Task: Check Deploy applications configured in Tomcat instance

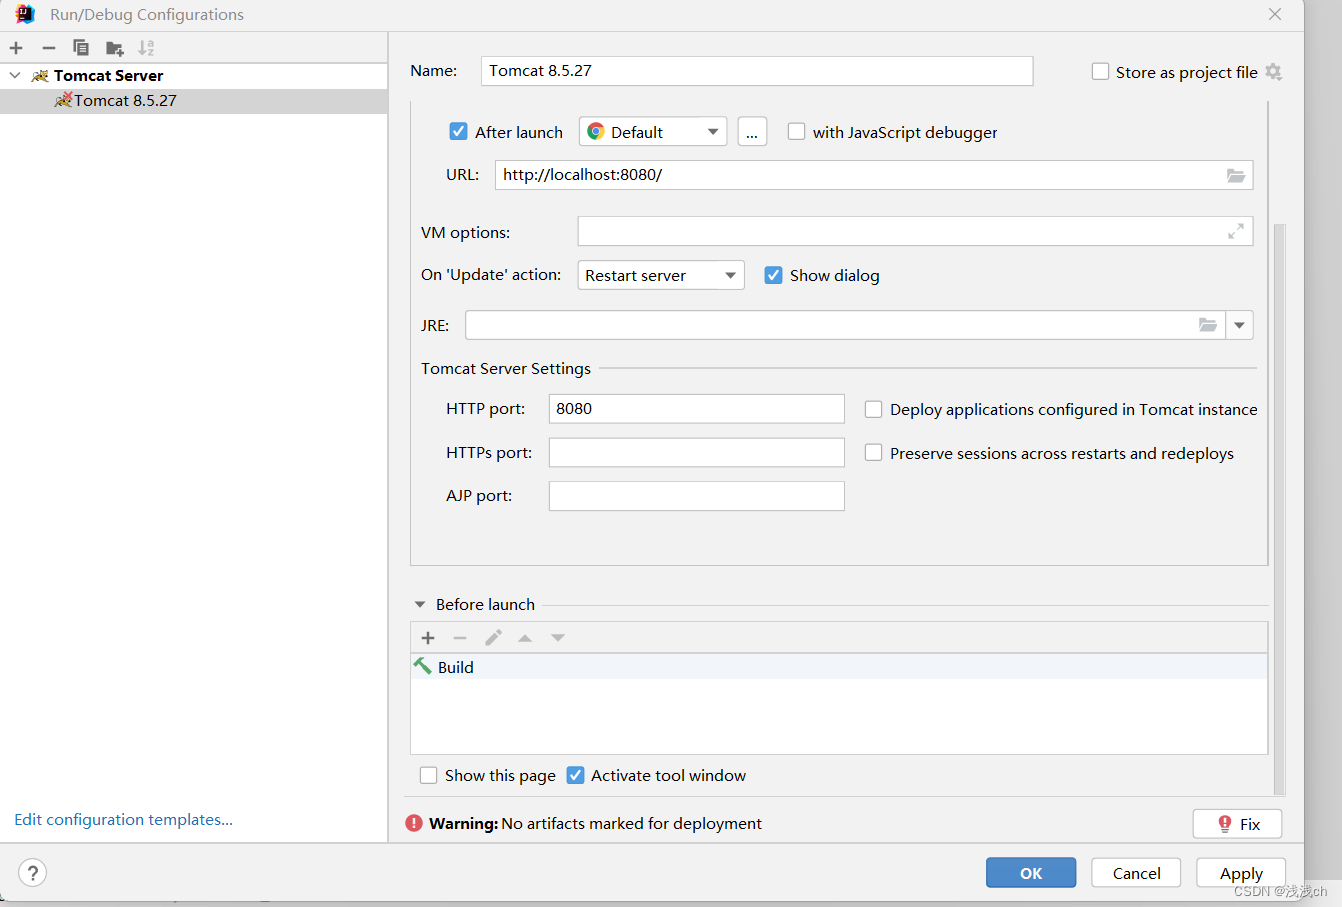Action: [873, 409]
